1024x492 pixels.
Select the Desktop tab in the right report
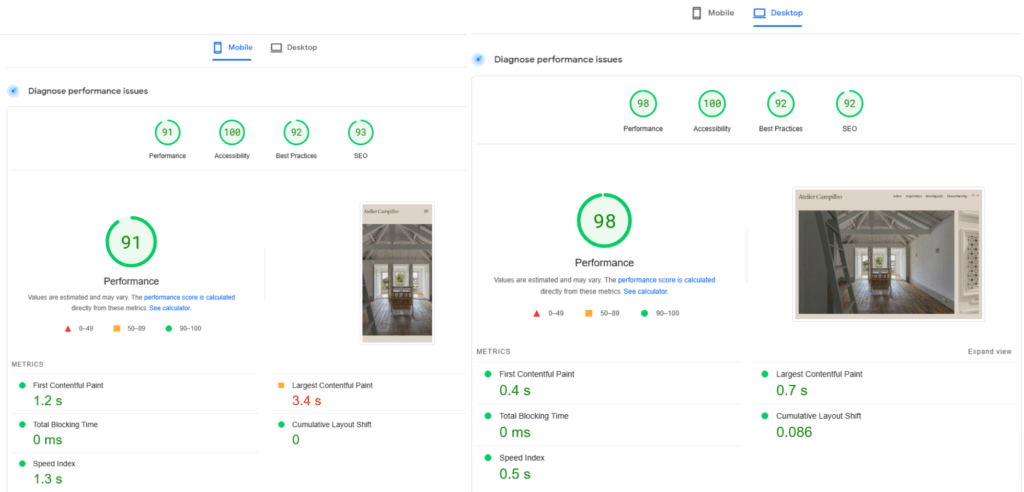click(778, 13)
